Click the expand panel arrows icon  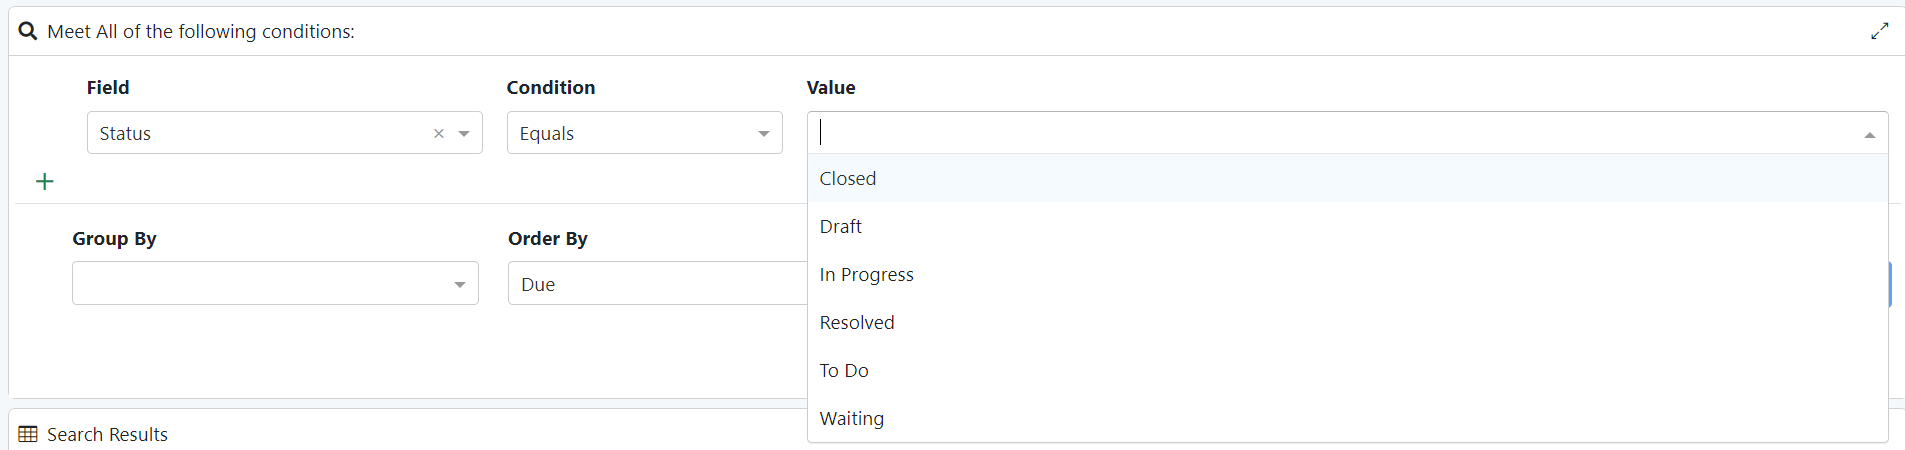(x=1879, y=31)
